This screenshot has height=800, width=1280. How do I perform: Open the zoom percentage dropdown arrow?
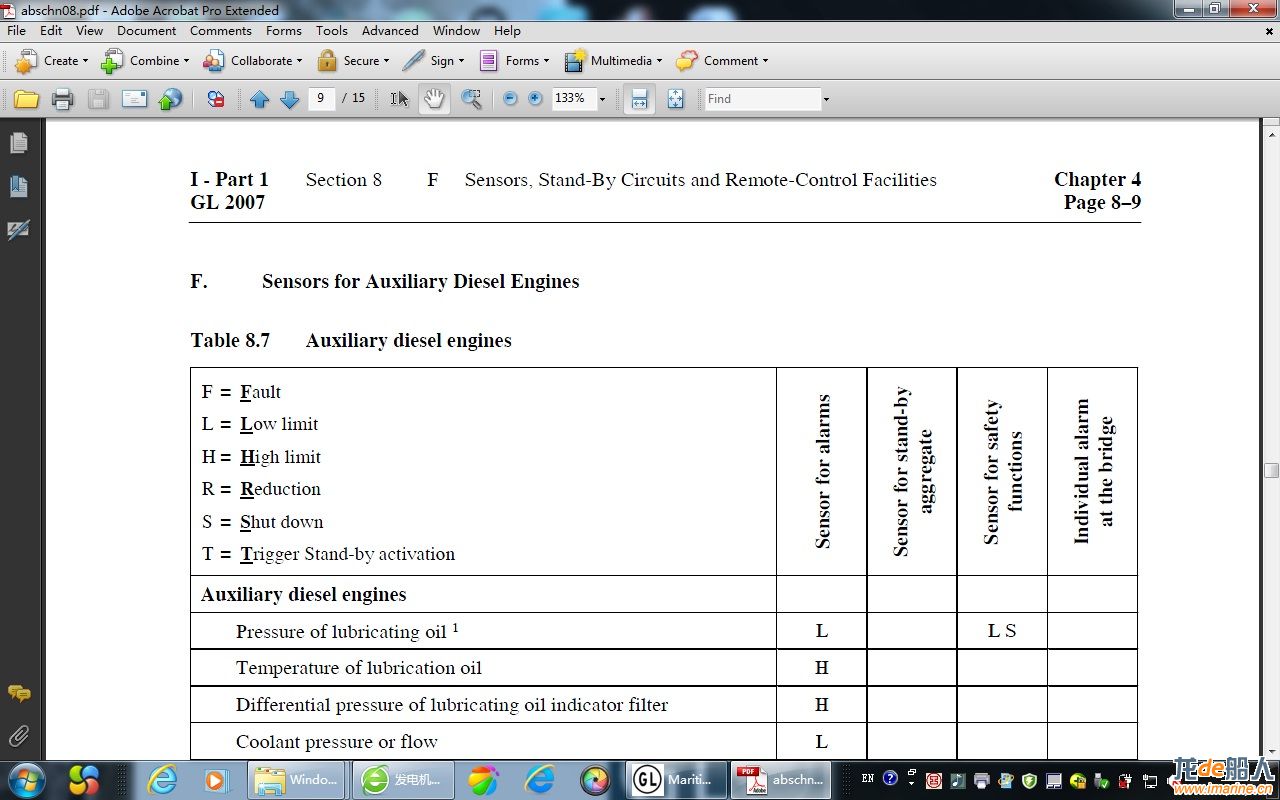(x=602, y=99)
